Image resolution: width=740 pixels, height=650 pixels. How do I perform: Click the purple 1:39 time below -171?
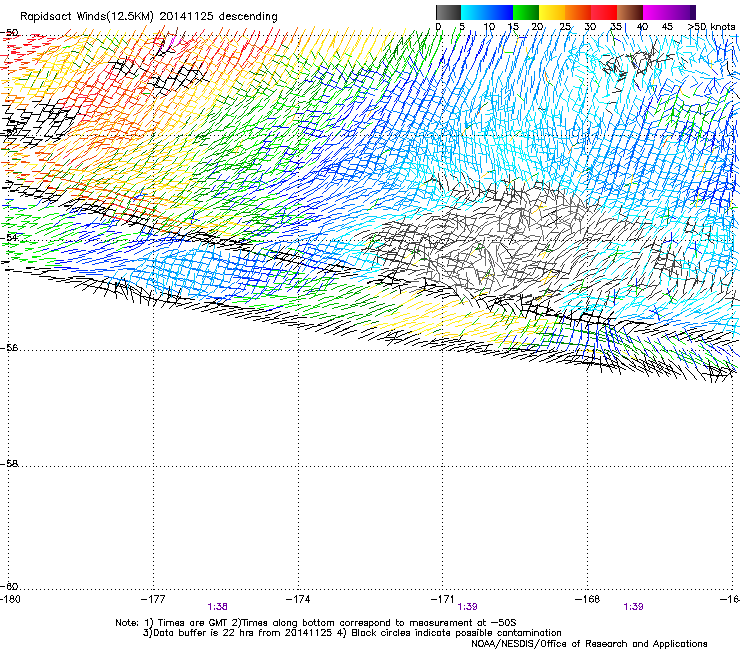pyautogui.click(x=468, y=607)
